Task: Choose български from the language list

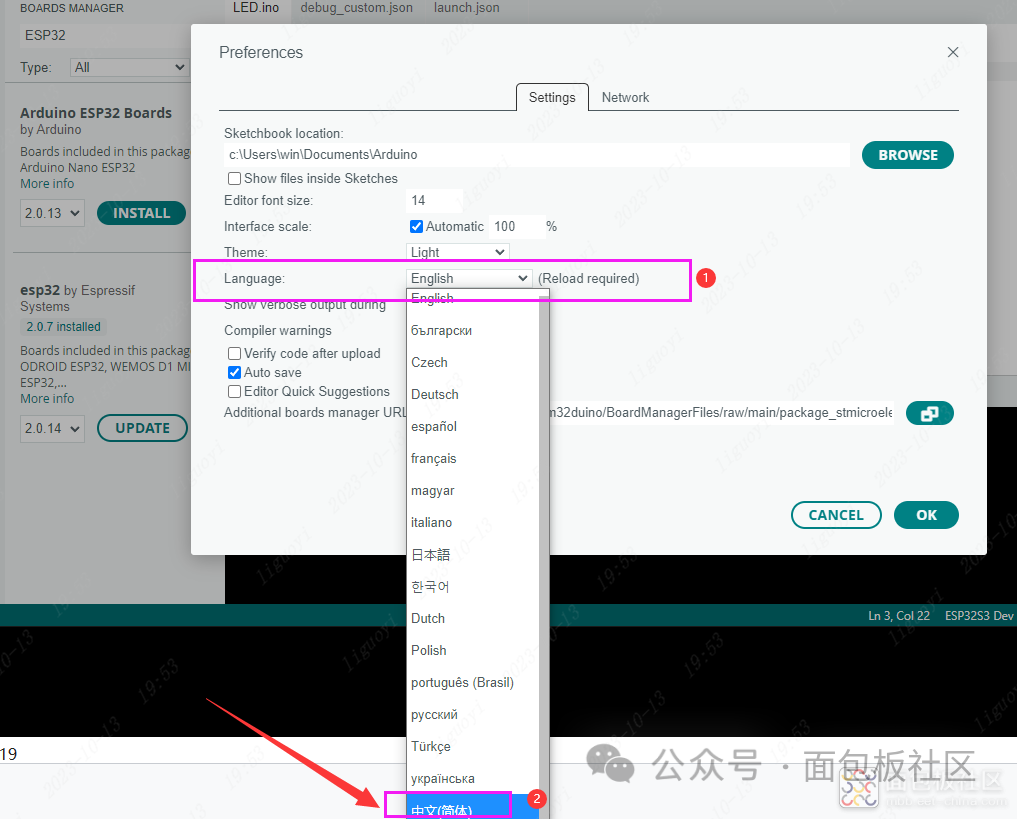Action: pos(473,330)
